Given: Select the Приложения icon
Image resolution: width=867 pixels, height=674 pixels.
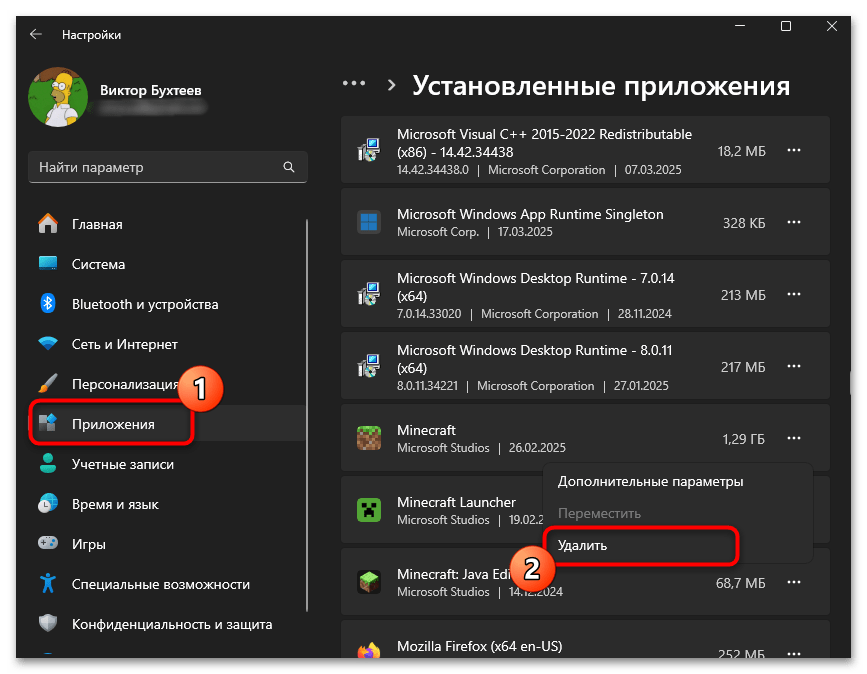Looking at the screenshot, I should (x=48, y=424).
